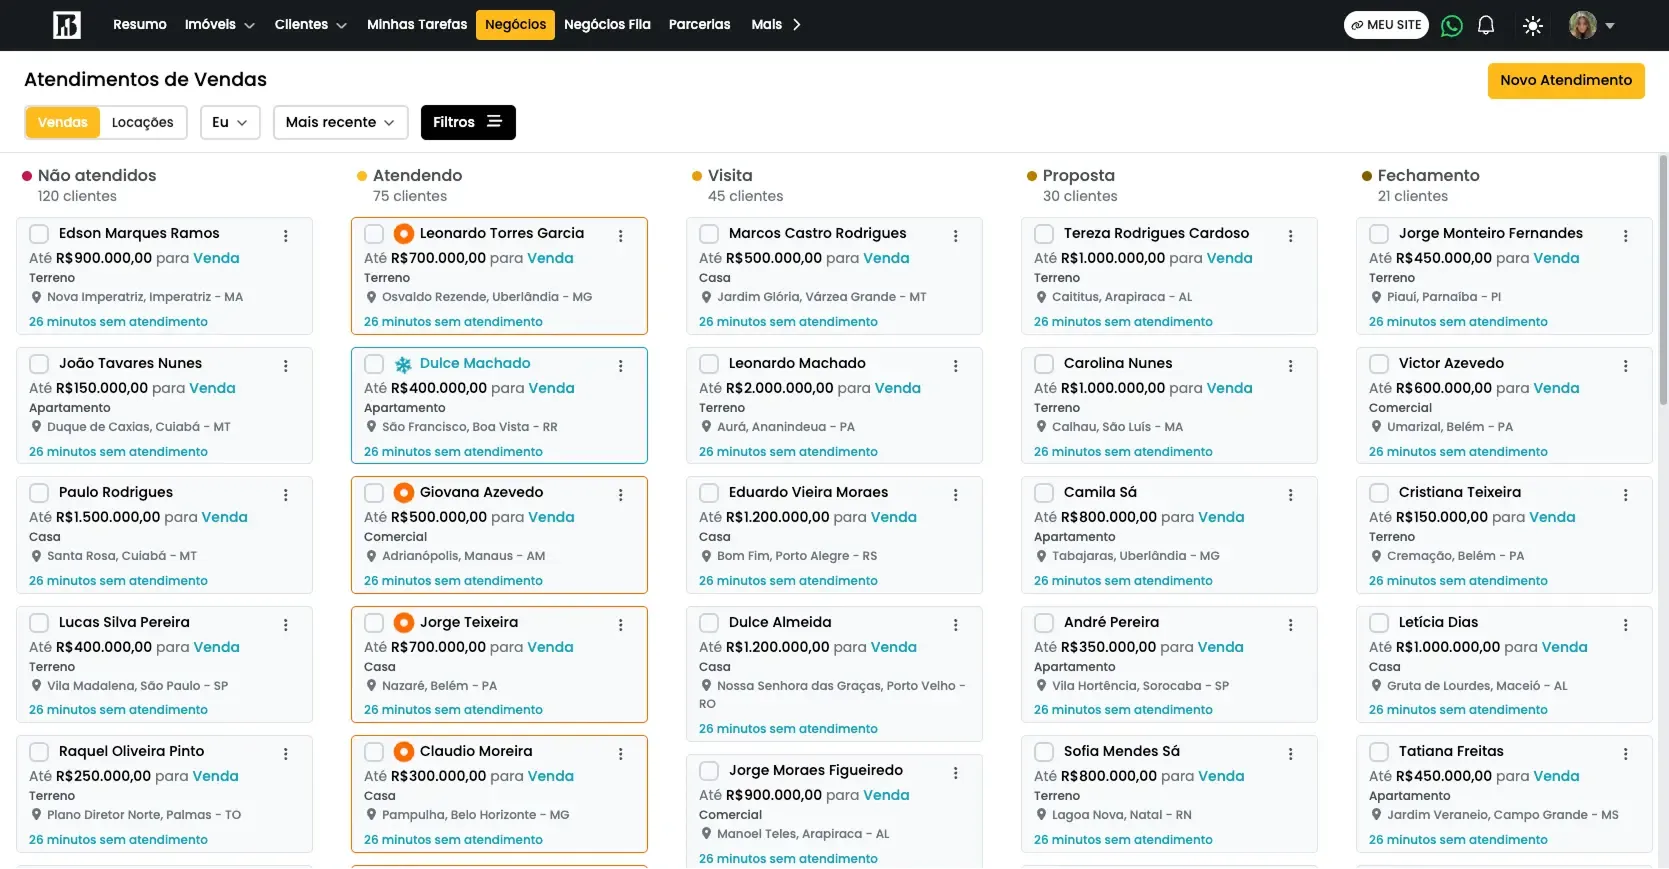Open three-dot menu on Tereza Rodrigues Cardoso card
Viewport: 1669px width, 869px height.
[x=1291, y=236]
